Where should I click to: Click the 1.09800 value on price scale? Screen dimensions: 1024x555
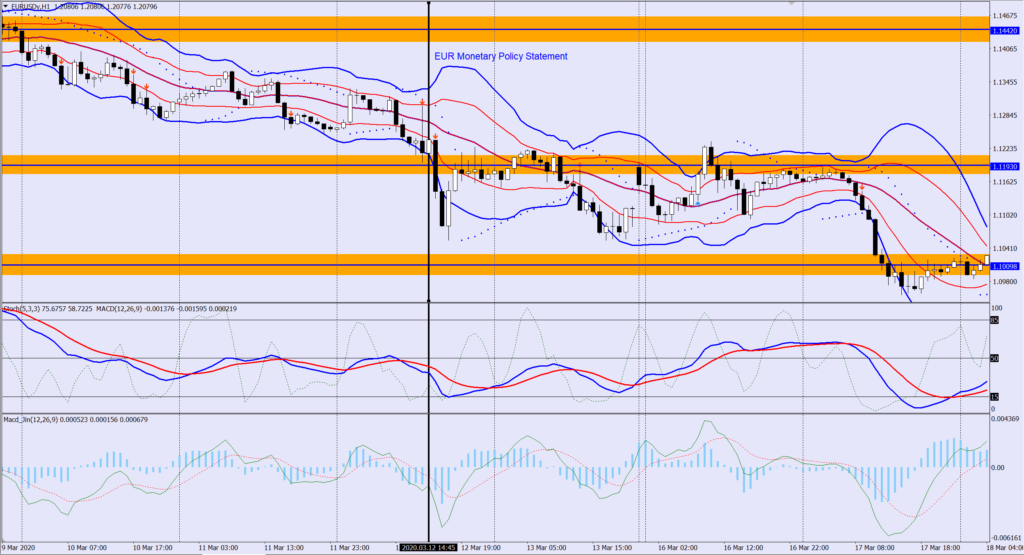tap(1004, 282)
